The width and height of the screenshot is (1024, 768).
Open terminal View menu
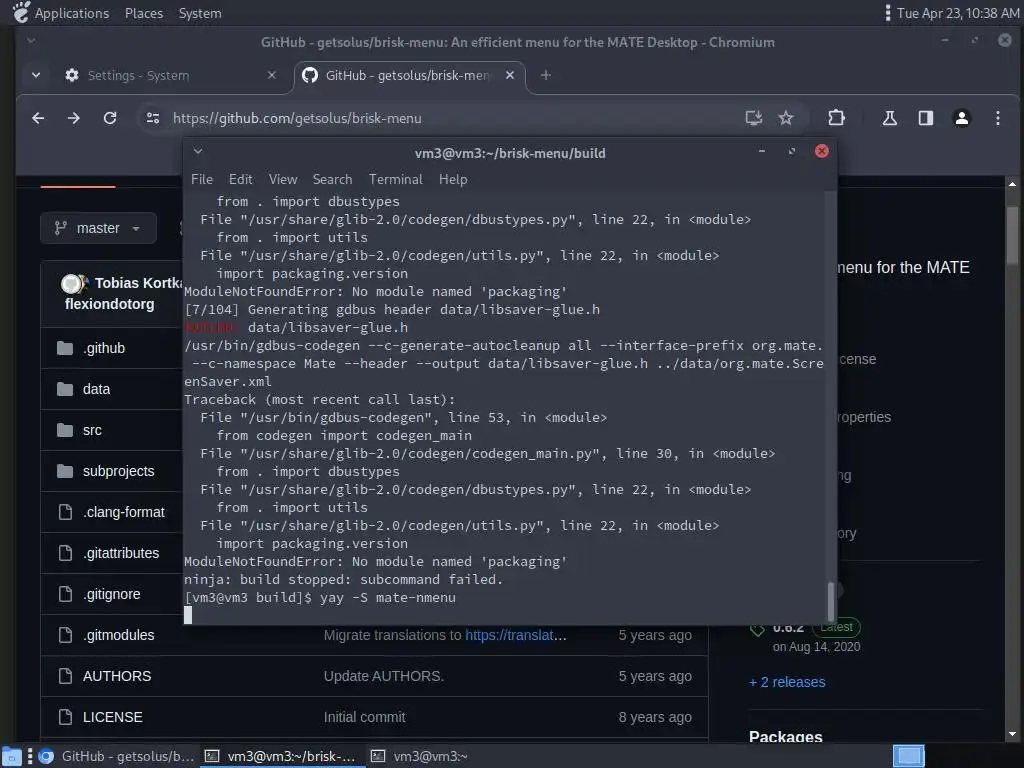point(283,180)
